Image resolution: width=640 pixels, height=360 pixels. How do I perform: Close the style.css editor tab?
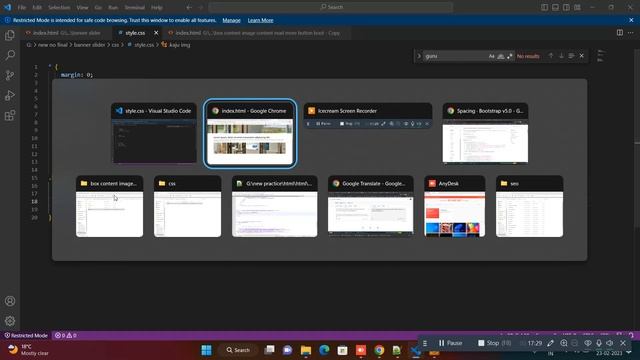point(156,33)
